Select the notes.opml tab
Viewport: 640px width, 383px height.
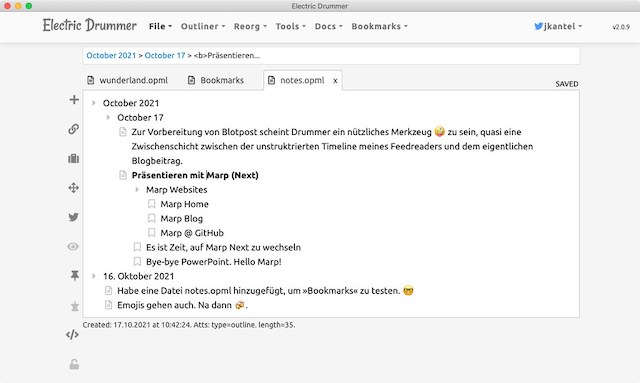pos(302,80)
